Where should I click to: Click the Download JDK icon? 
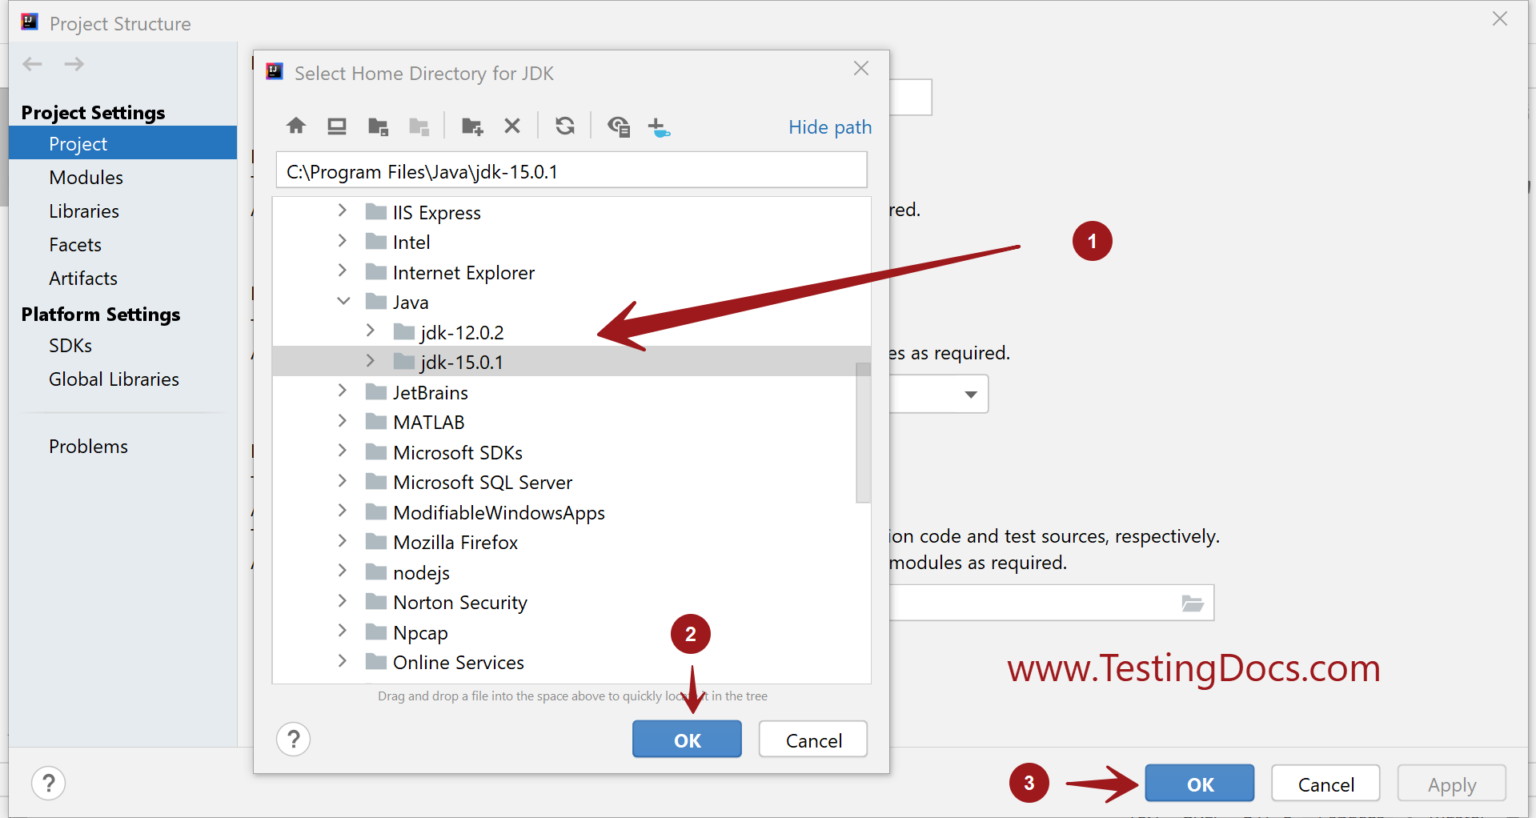coord(658,126)
